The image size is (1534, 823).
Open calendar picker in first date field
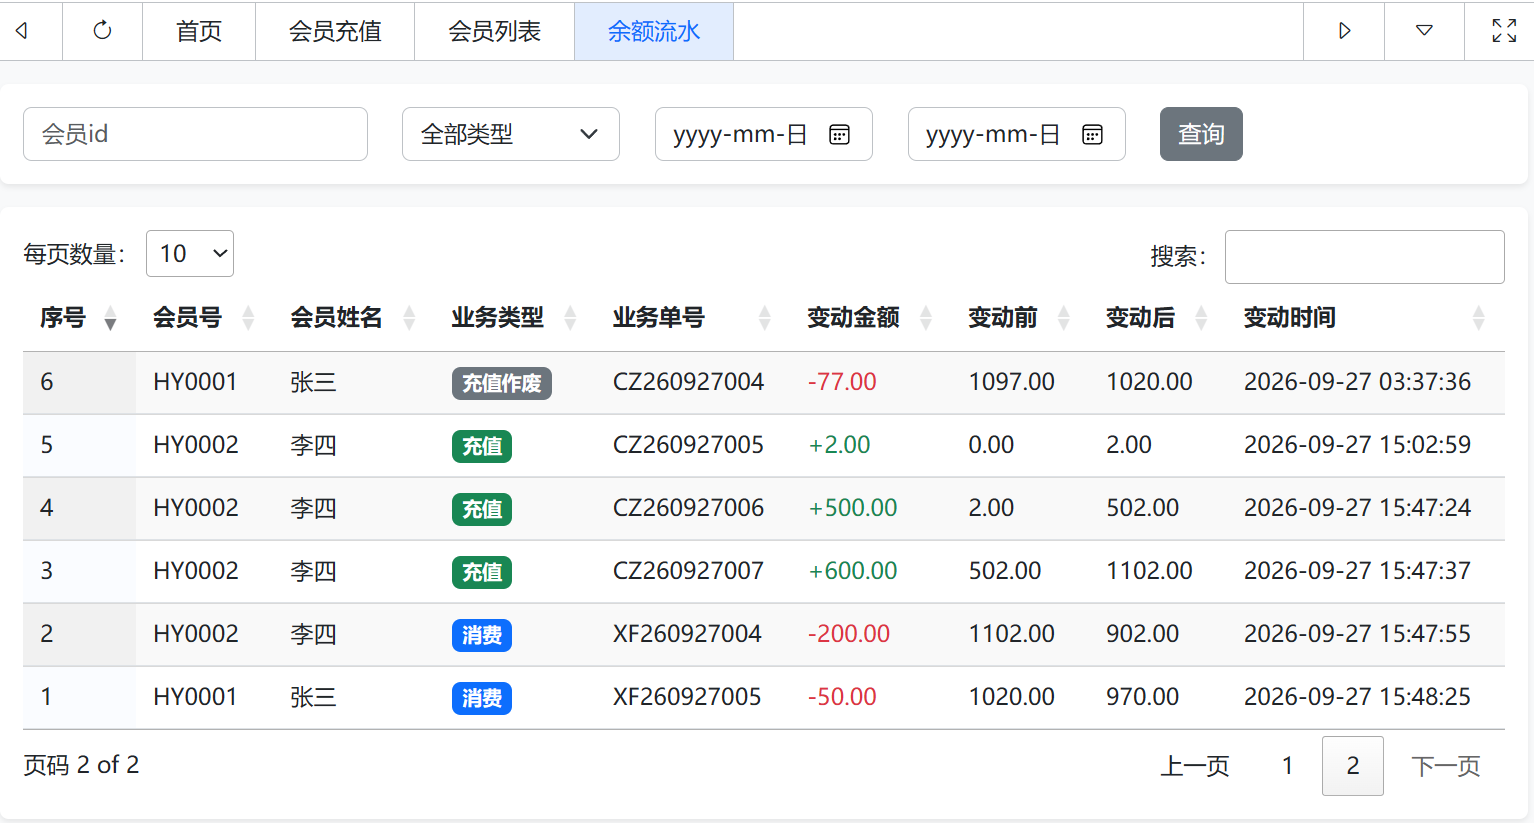pyautogui.click(x=840, y=134)
